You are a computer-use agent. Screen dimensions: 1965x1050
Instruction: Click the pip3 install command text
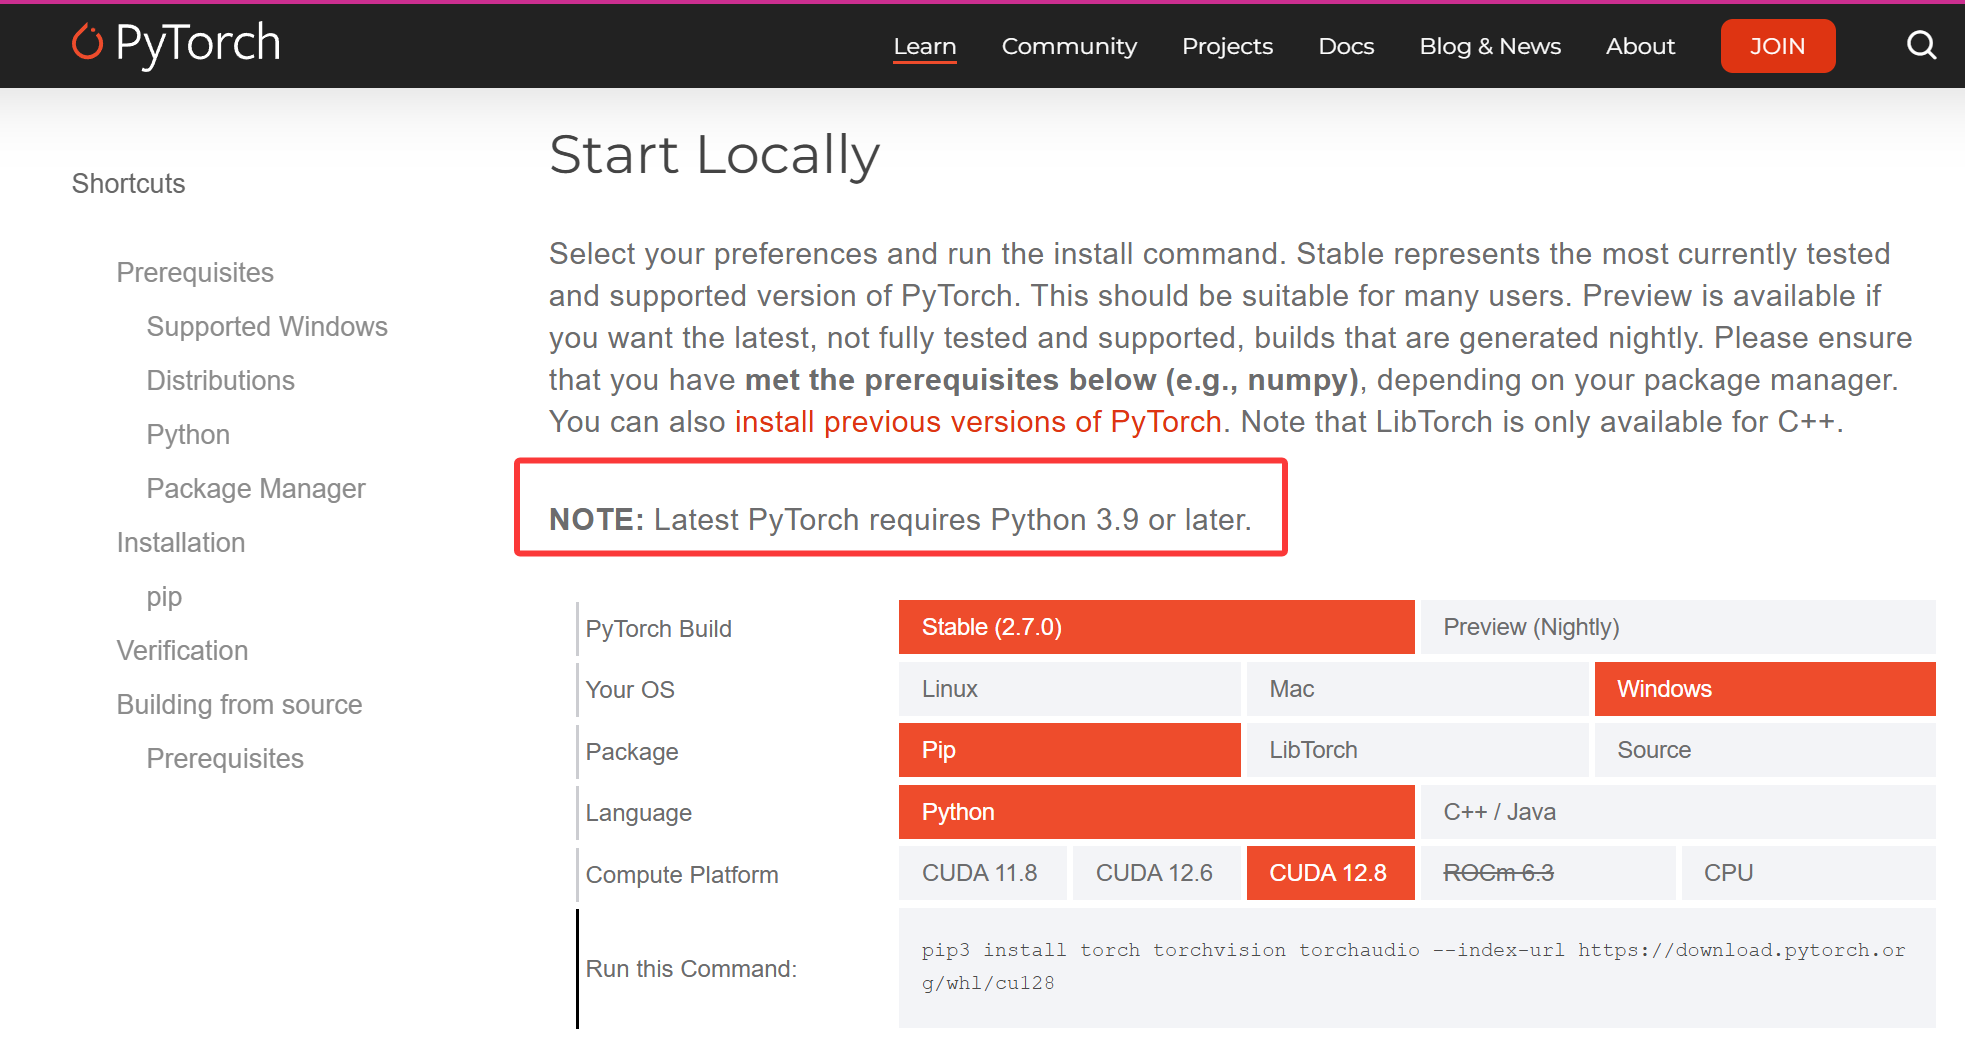click(x=1414, y=966)
